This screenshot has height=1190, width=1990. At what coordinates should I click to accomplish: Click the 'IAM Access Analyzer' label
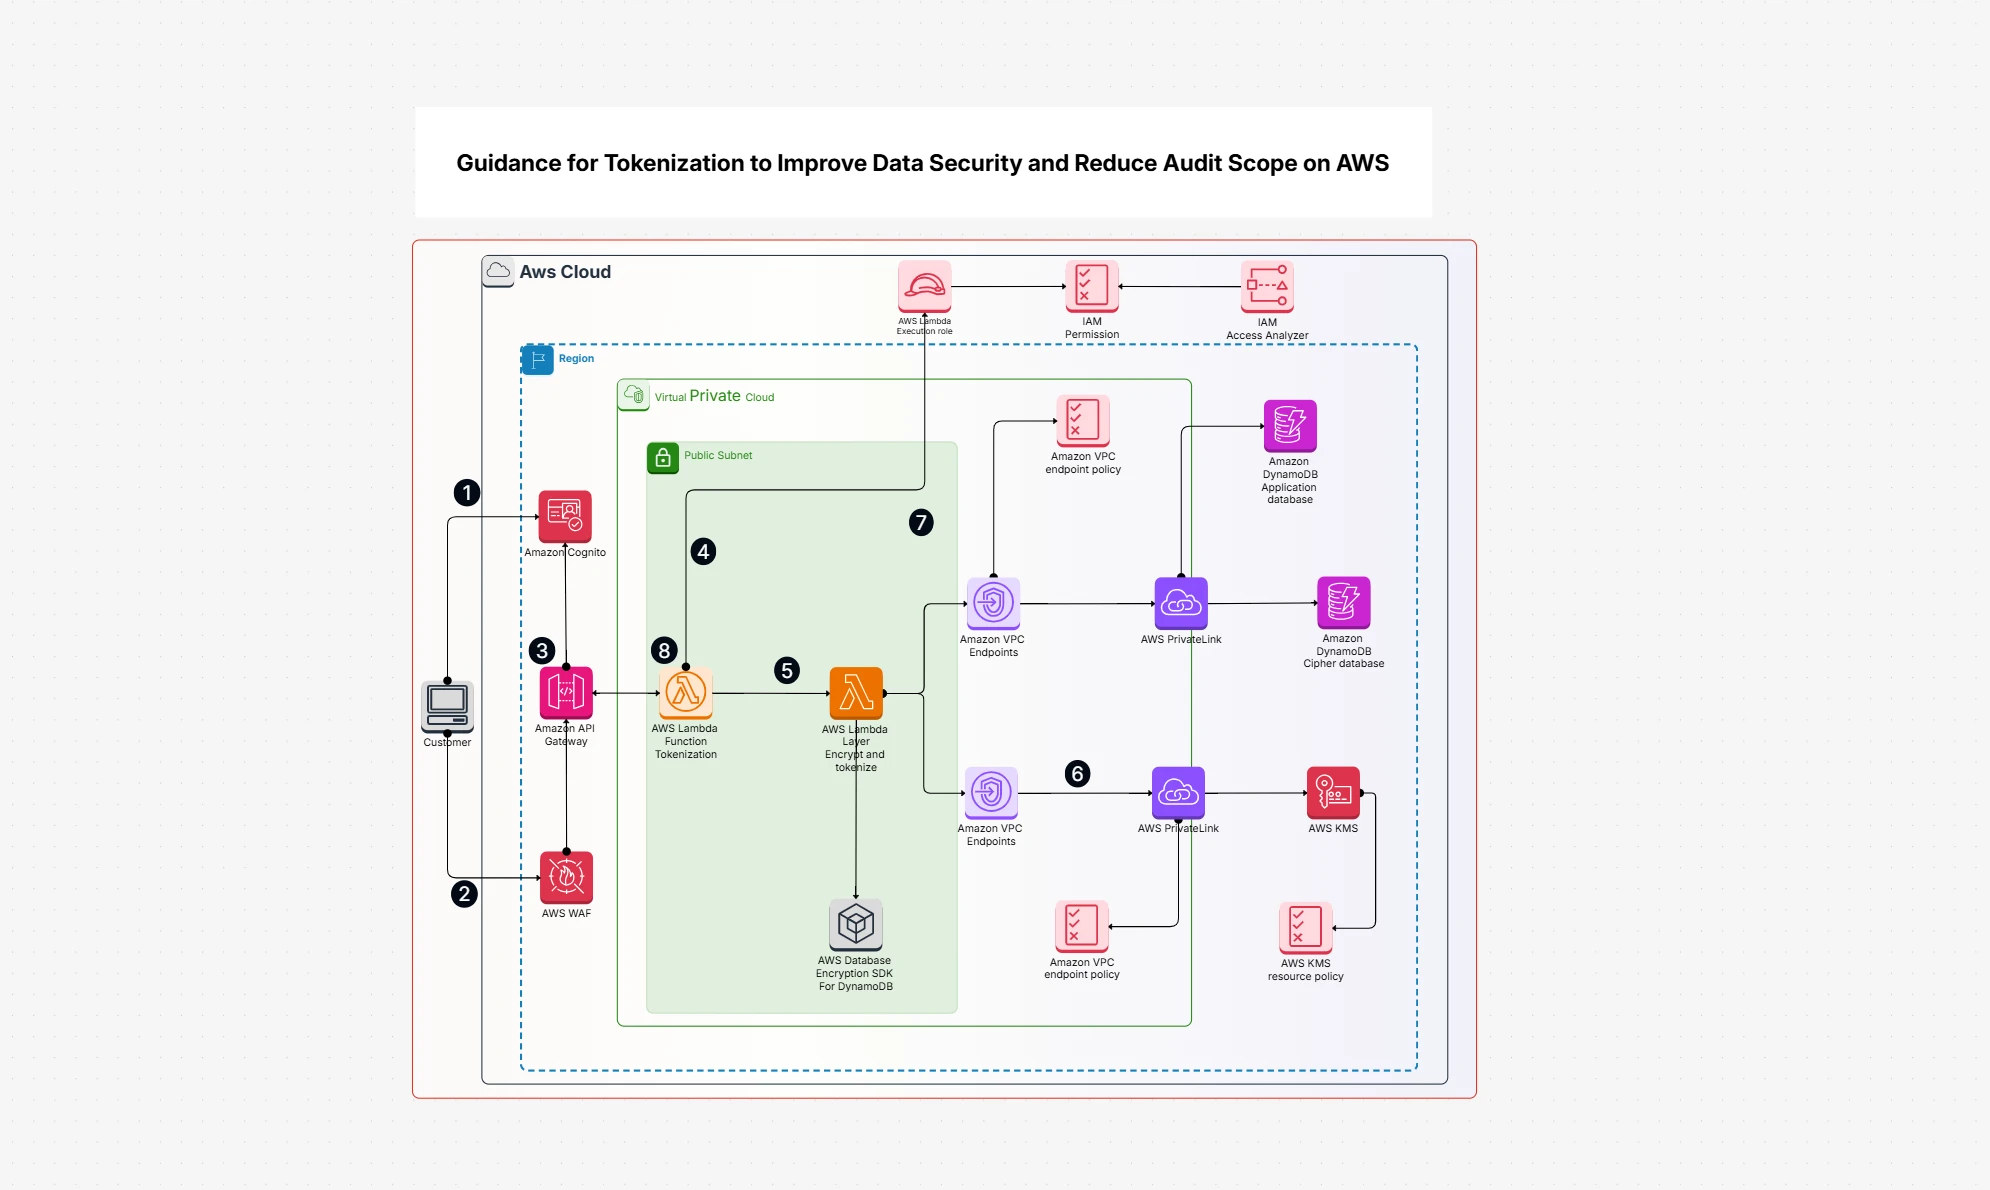click(x=1267, y=329)
